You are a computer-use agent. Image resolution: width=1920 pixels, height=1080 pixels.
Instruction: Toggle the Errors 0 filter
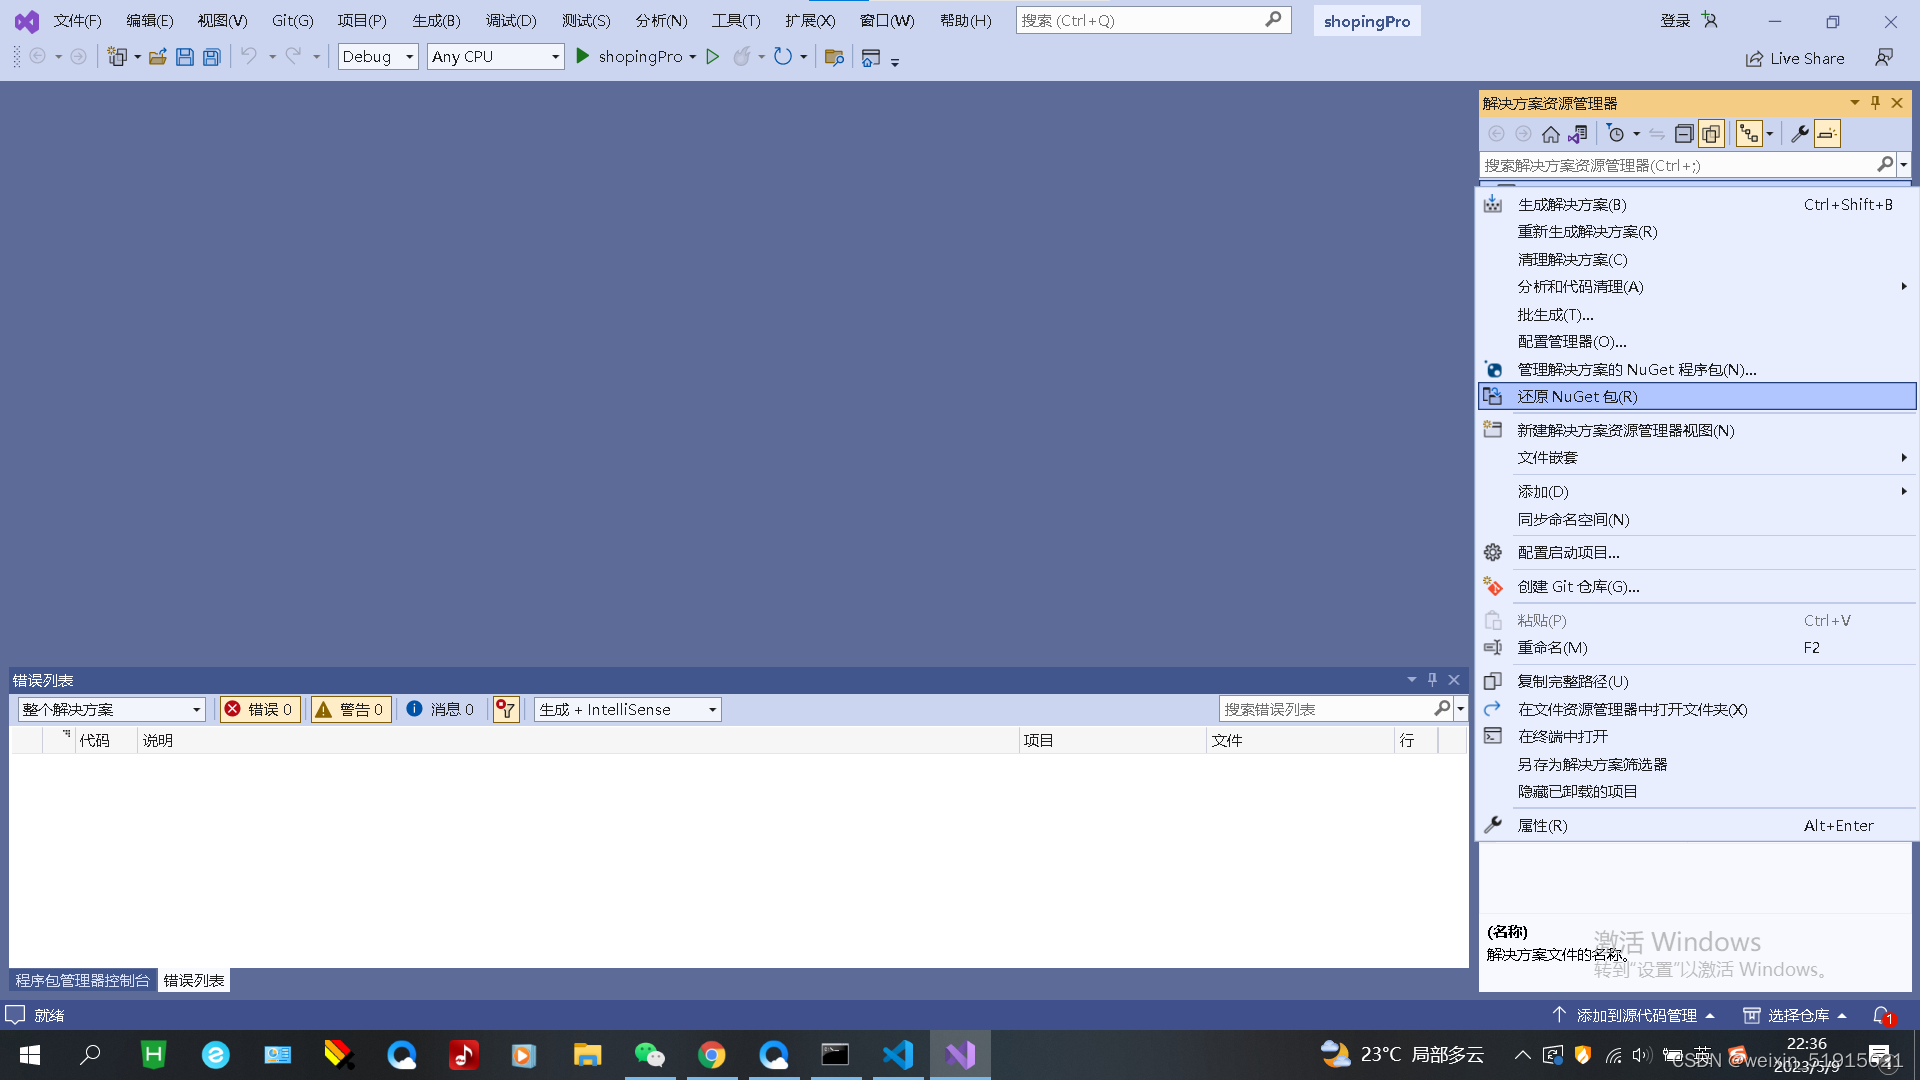pos(260,709)
